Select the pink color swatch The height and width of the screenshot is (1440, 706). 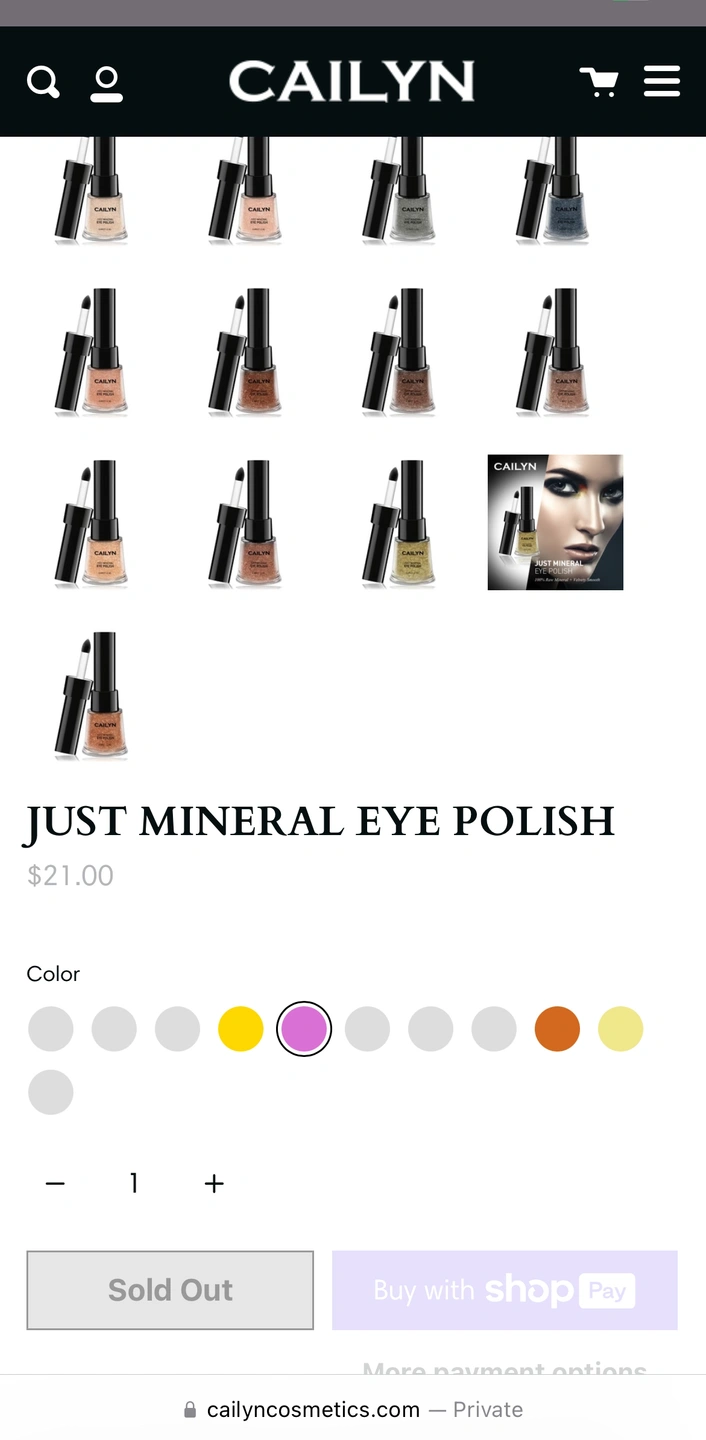(x=304, y=1029)
